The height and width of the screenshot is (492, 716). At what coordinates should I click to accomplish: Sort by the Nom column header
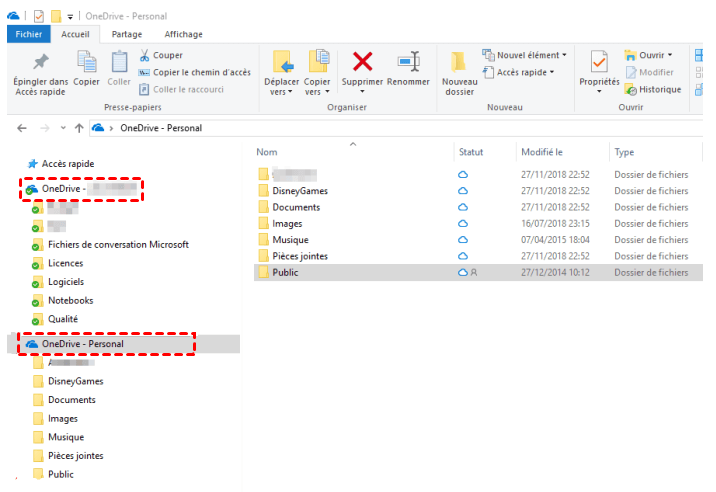pos(267,152)
